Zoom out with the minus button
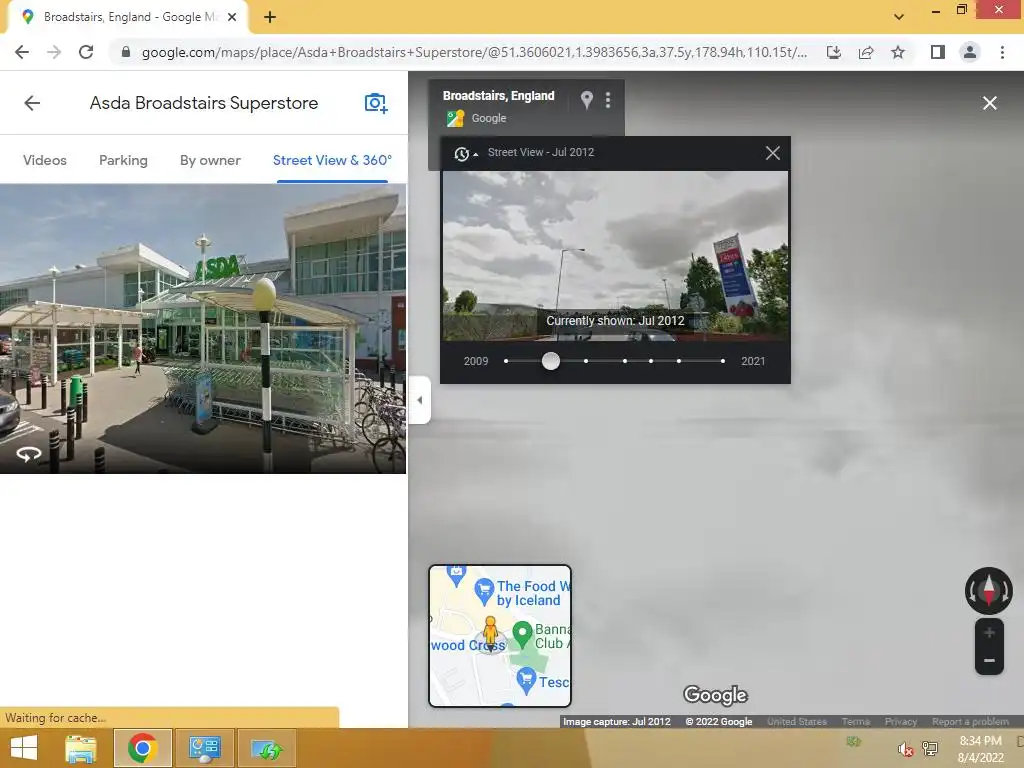This screenshot has height=768, width=1024. (989, 660)
